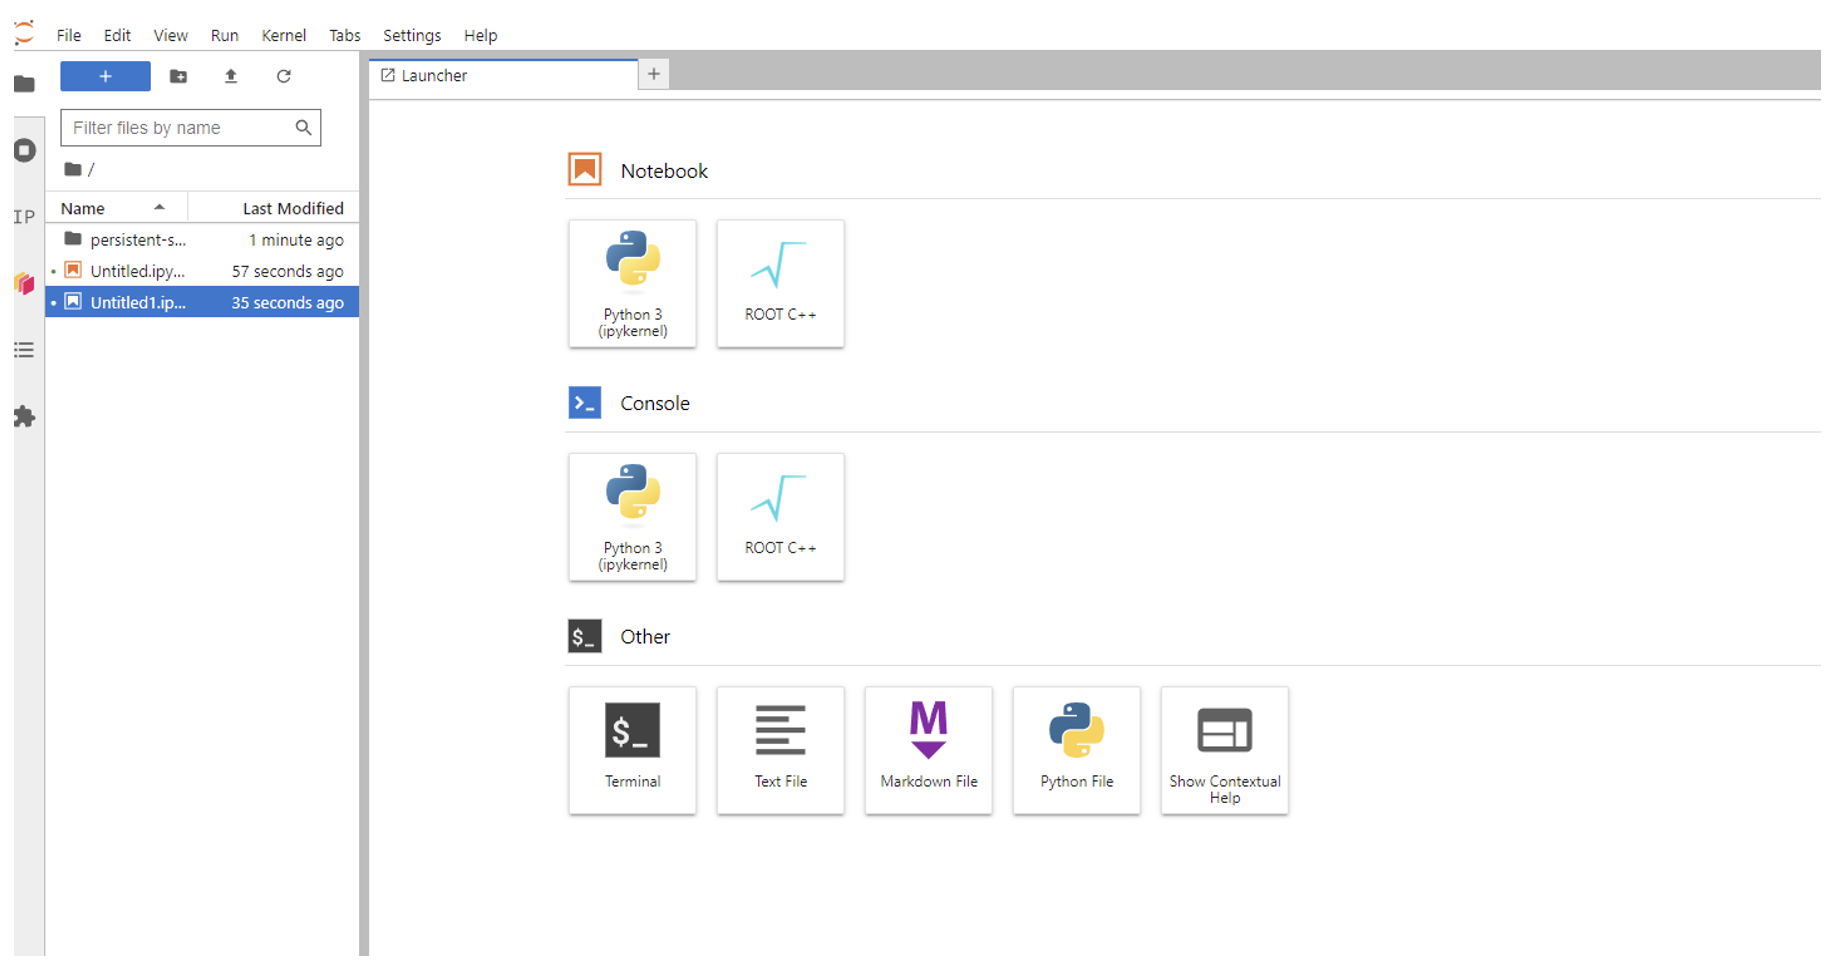
Task: Start a Python 3 console
Action: pos(632,517)
